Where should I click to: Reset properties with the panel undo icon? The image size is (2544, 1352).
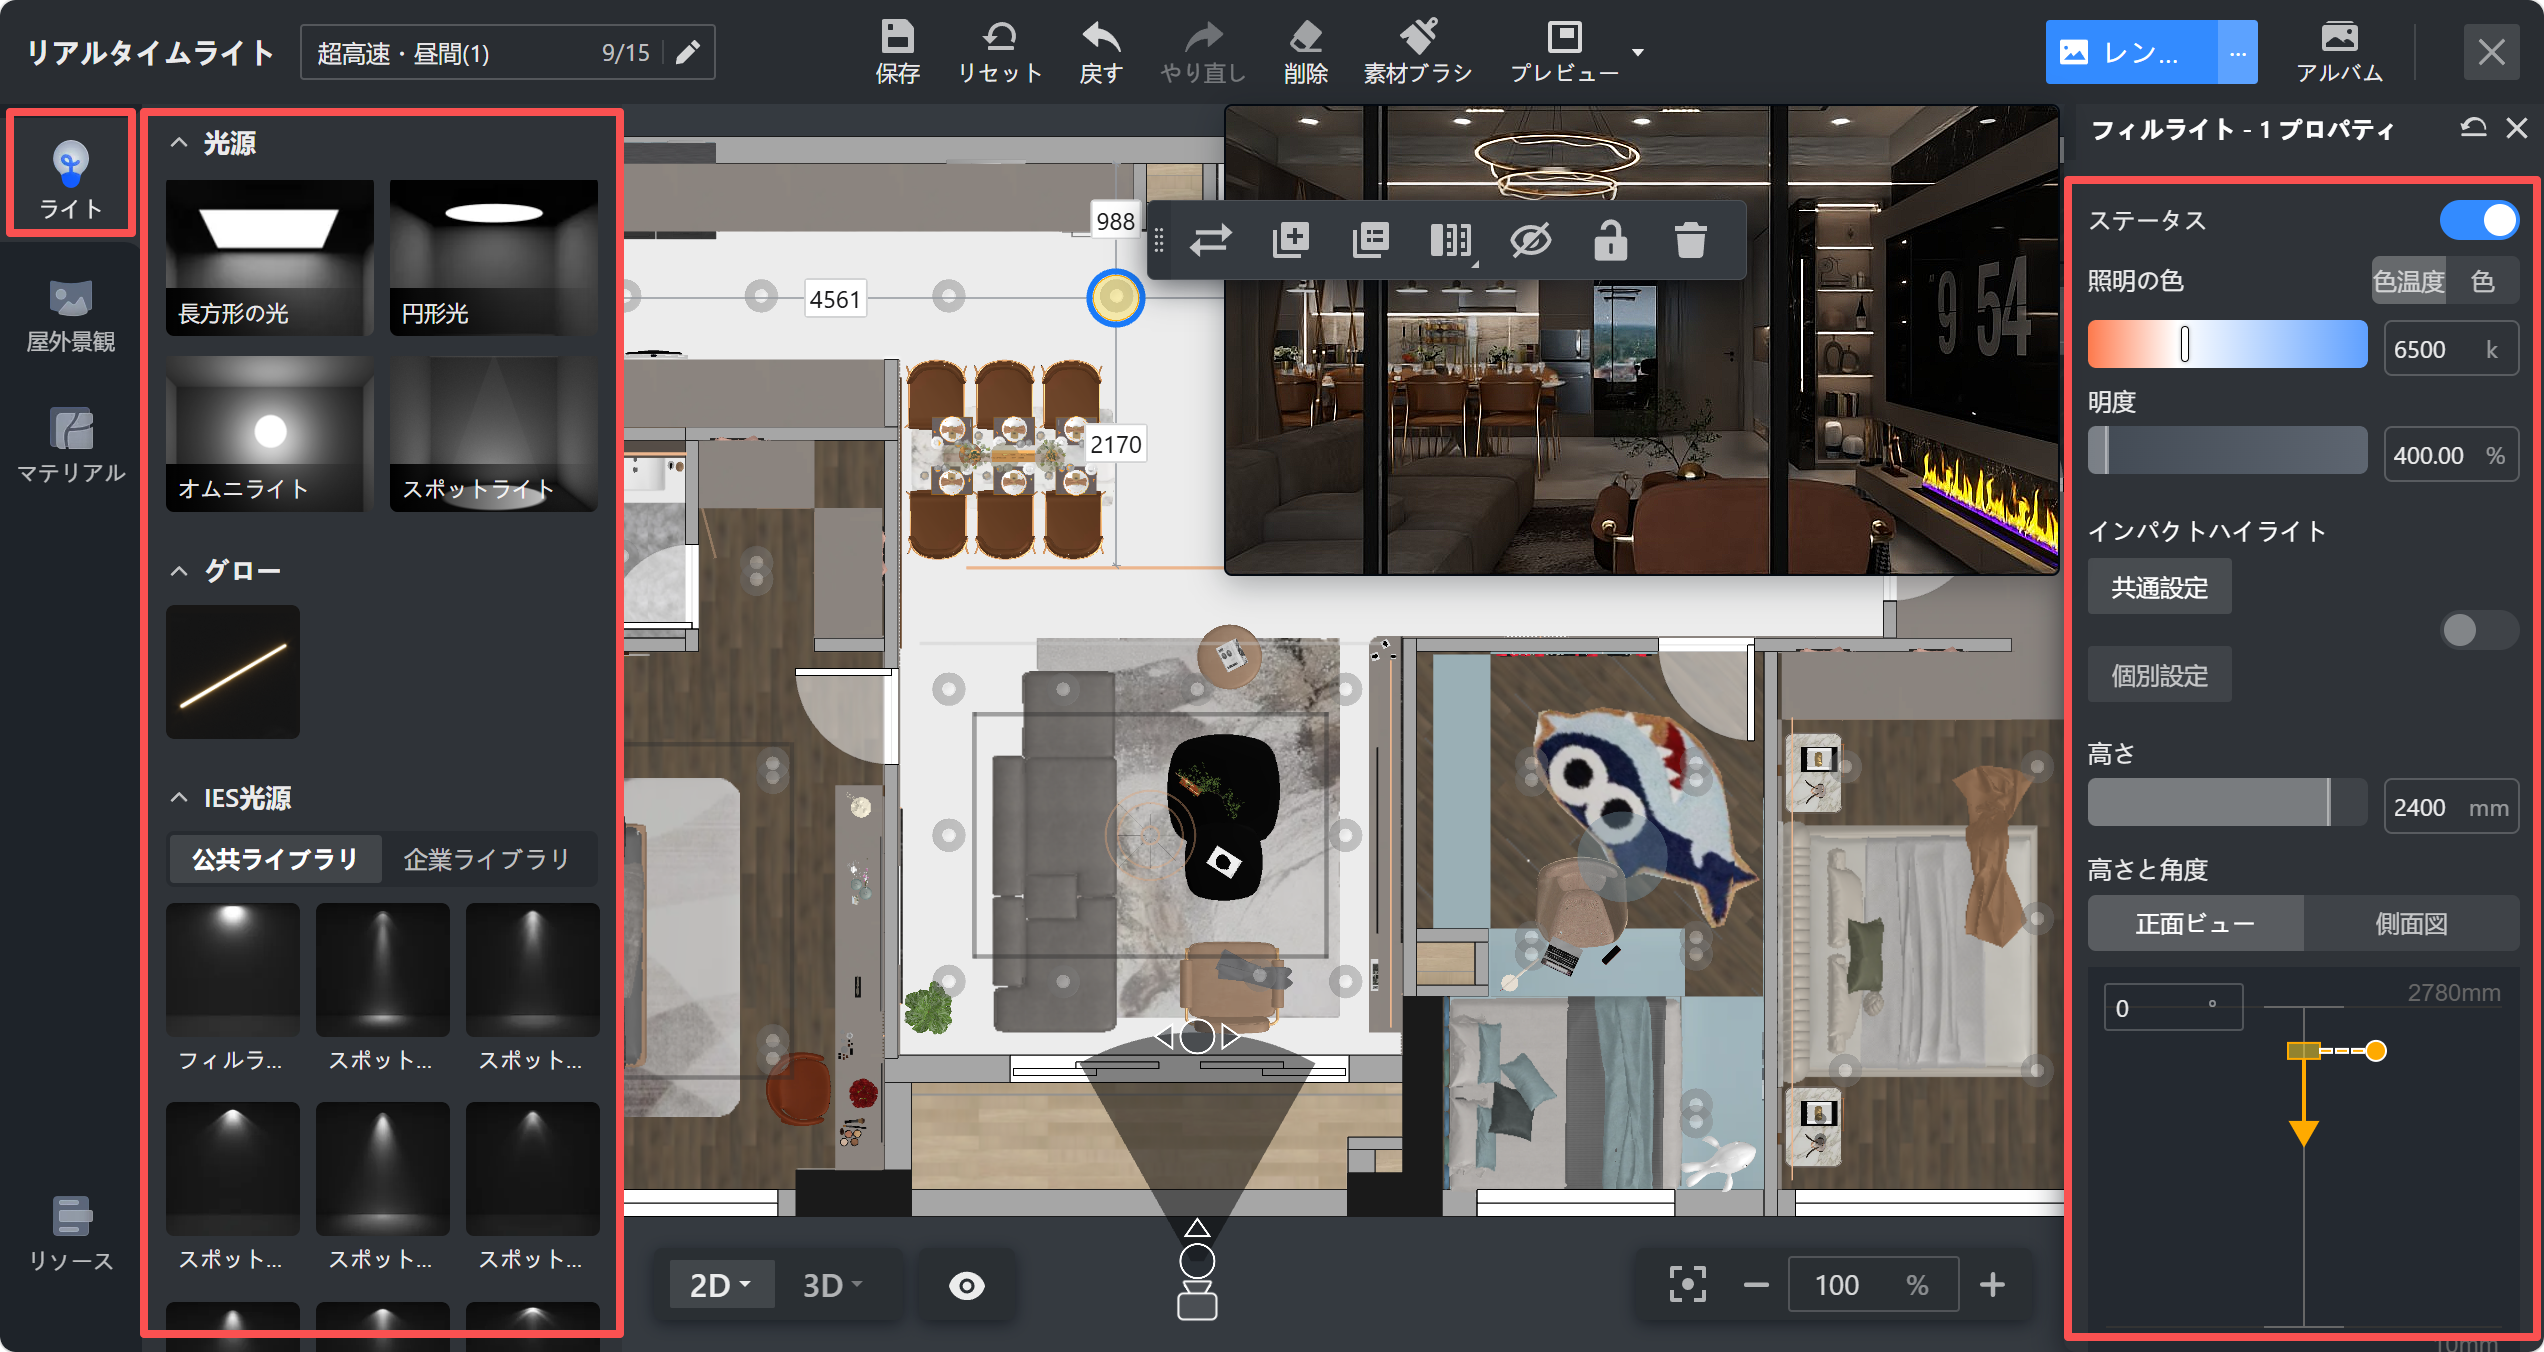2473,128
